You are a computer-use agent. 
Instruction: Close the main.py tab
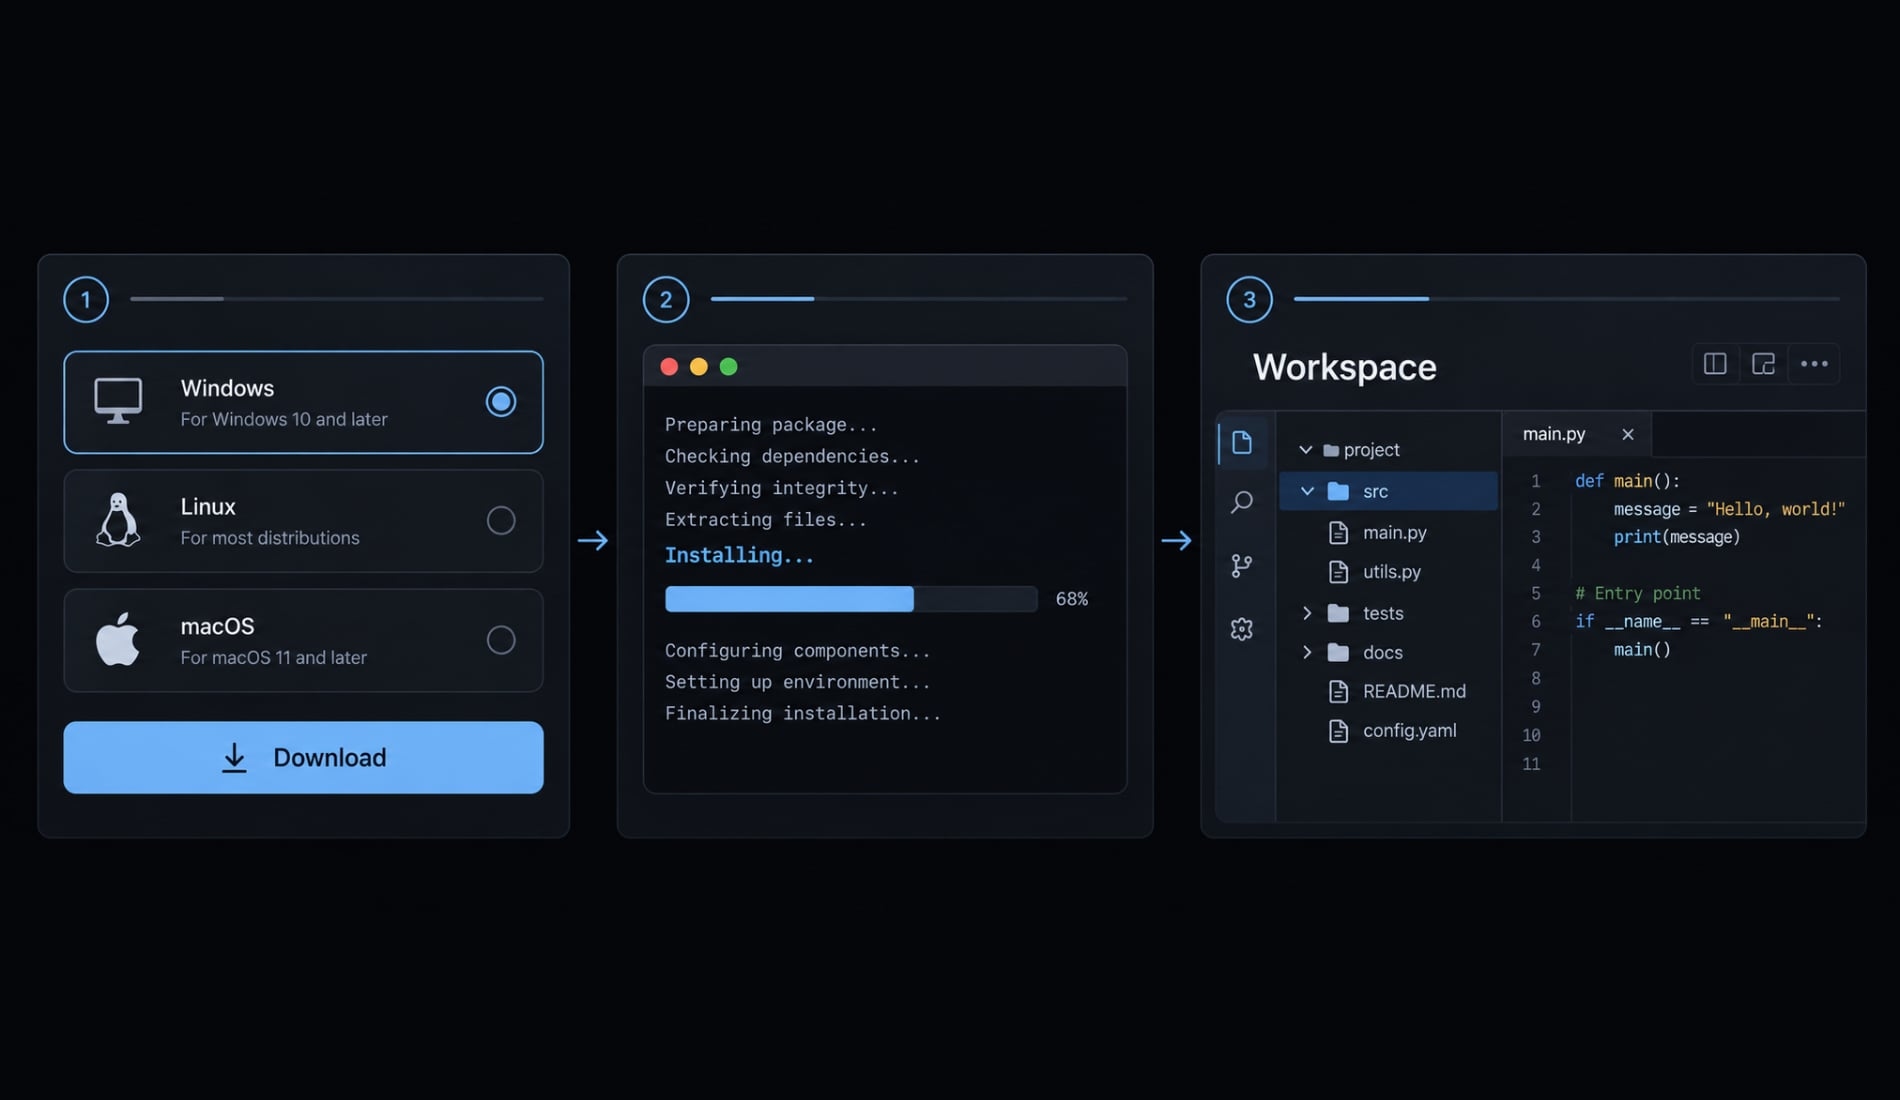click(1628, 434)
